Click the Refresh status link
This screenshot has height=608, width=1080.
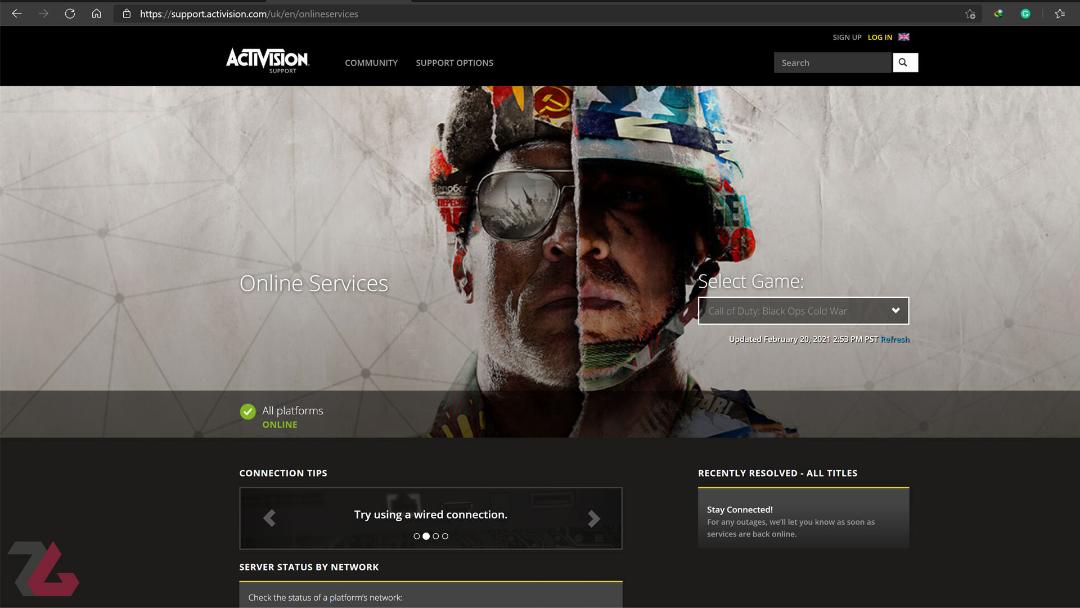click(x=895, y=339)
